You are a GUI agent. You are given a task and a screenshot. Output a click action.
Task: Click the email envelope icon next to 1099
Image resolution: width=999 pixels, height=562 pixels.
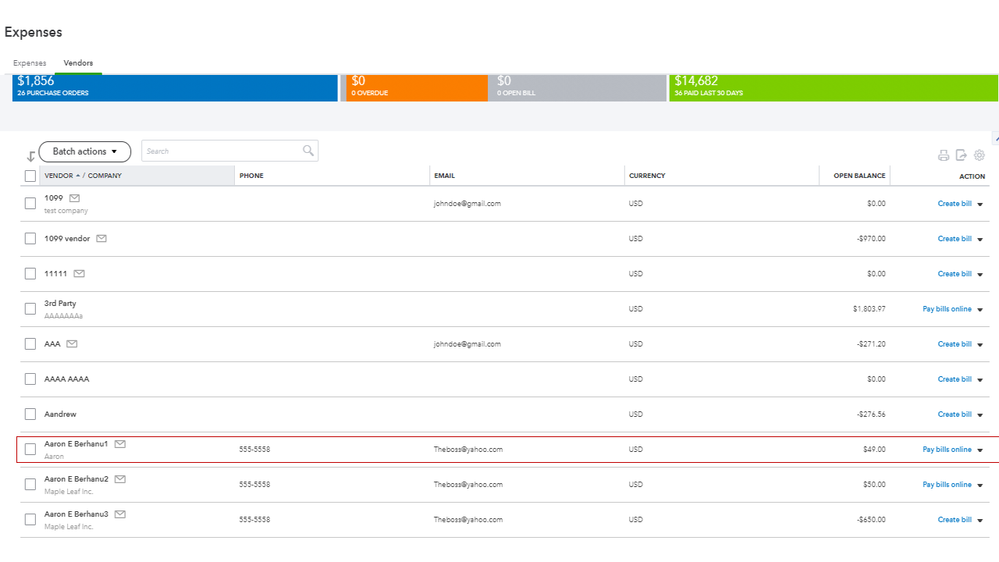tap(75, 198)
